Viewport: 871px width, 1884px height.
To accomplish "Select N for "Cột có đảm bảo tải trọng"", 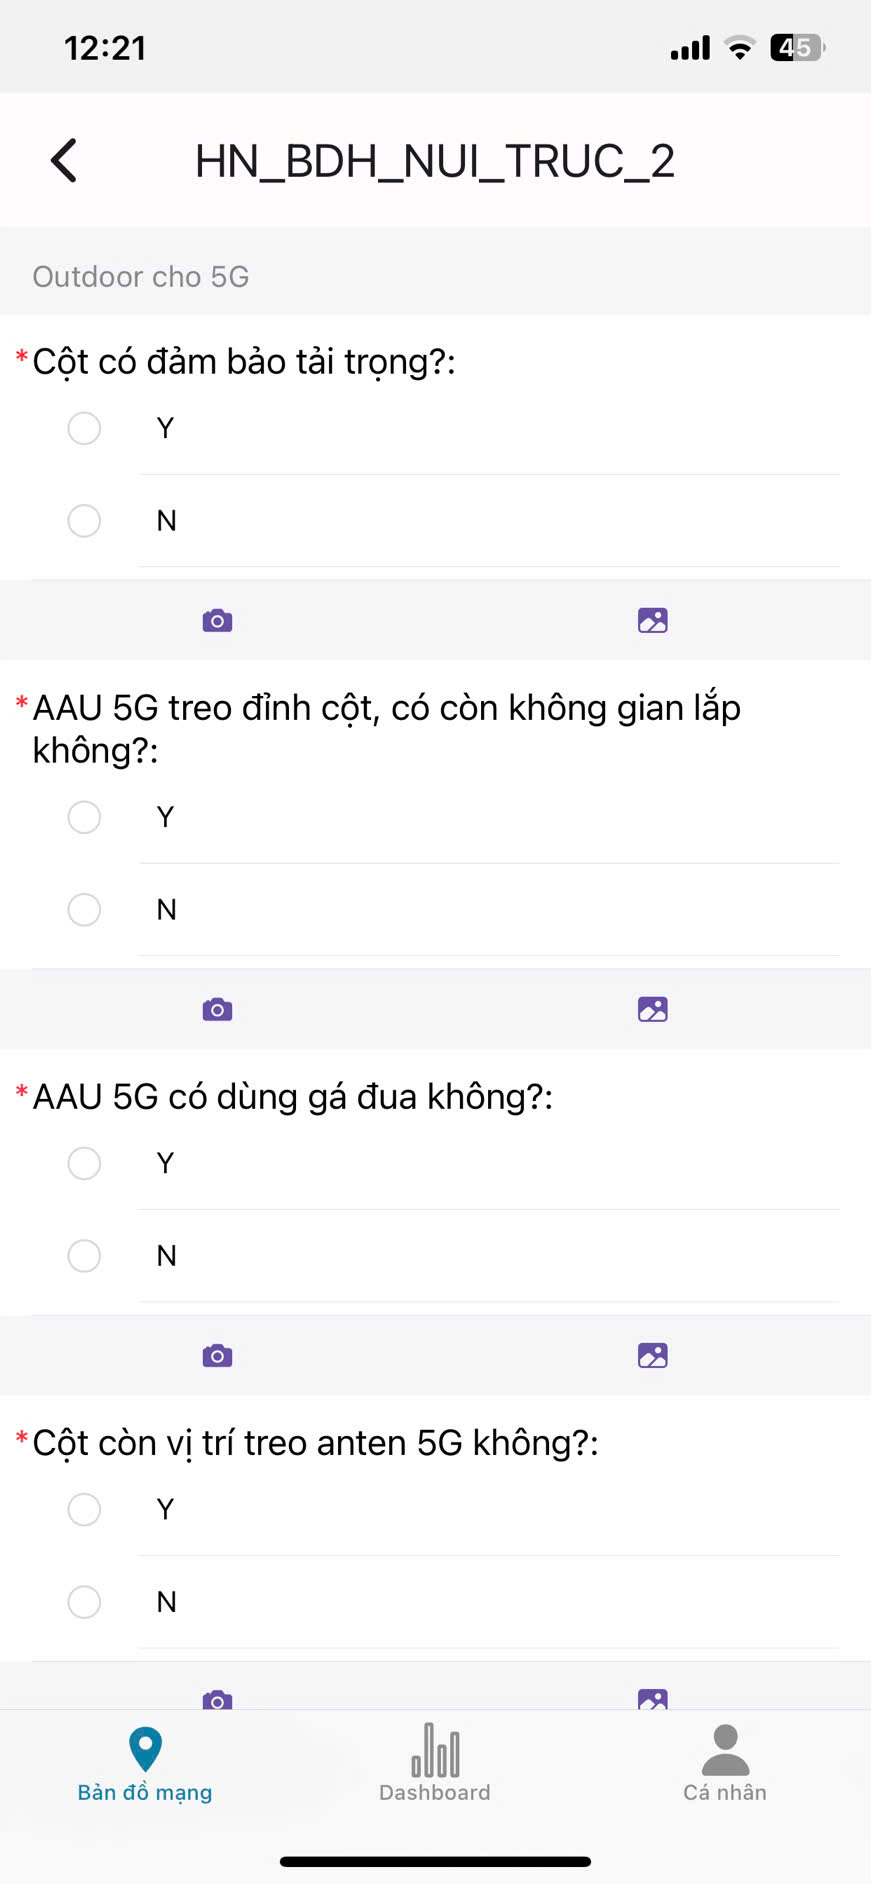I will point(84,520).
